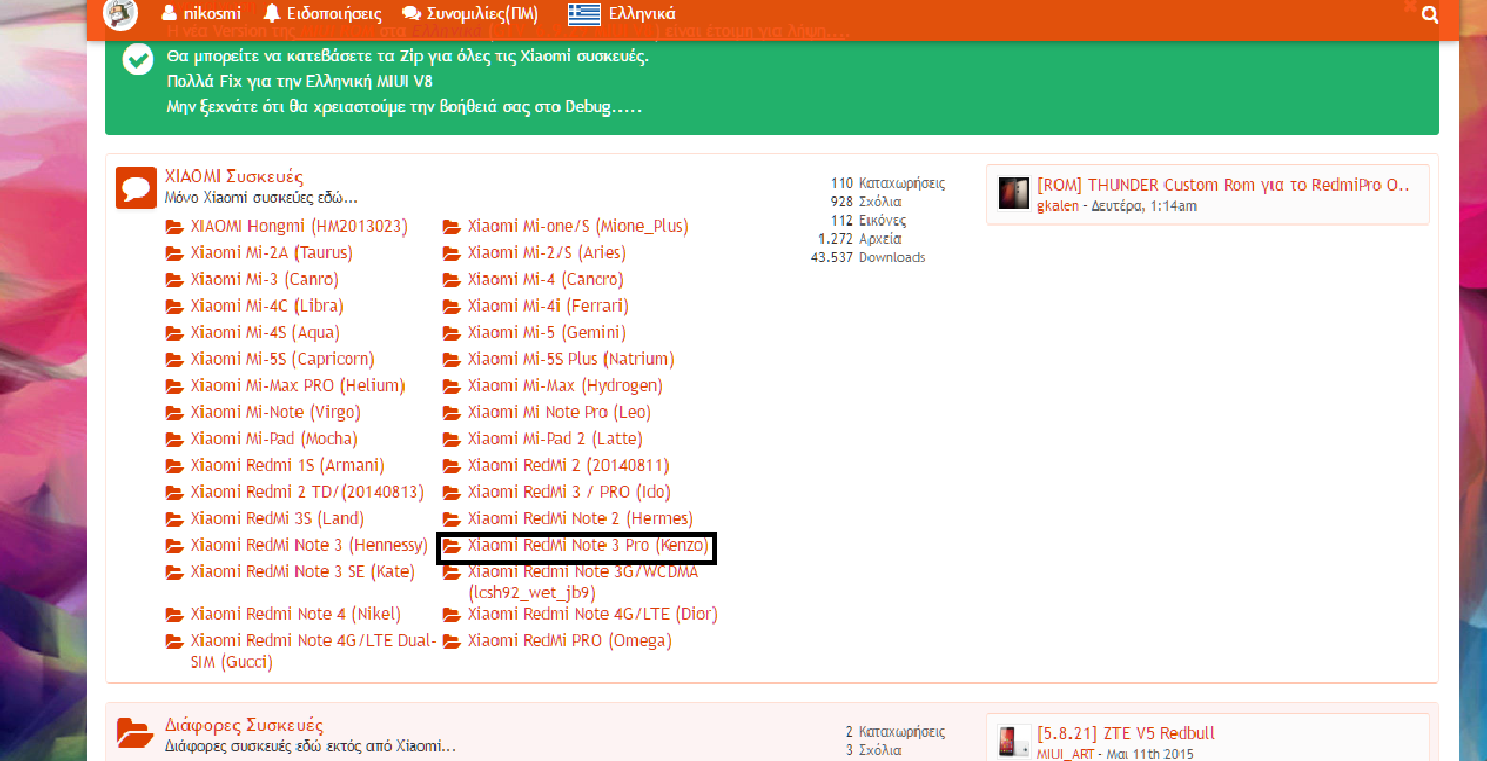The width and height of the screenshot is (1487, 761).
Task: Open Xiaomi Redmi Note 4G/LTE Dual-SIM (Gucci) folder
Action: pos(313,650)
